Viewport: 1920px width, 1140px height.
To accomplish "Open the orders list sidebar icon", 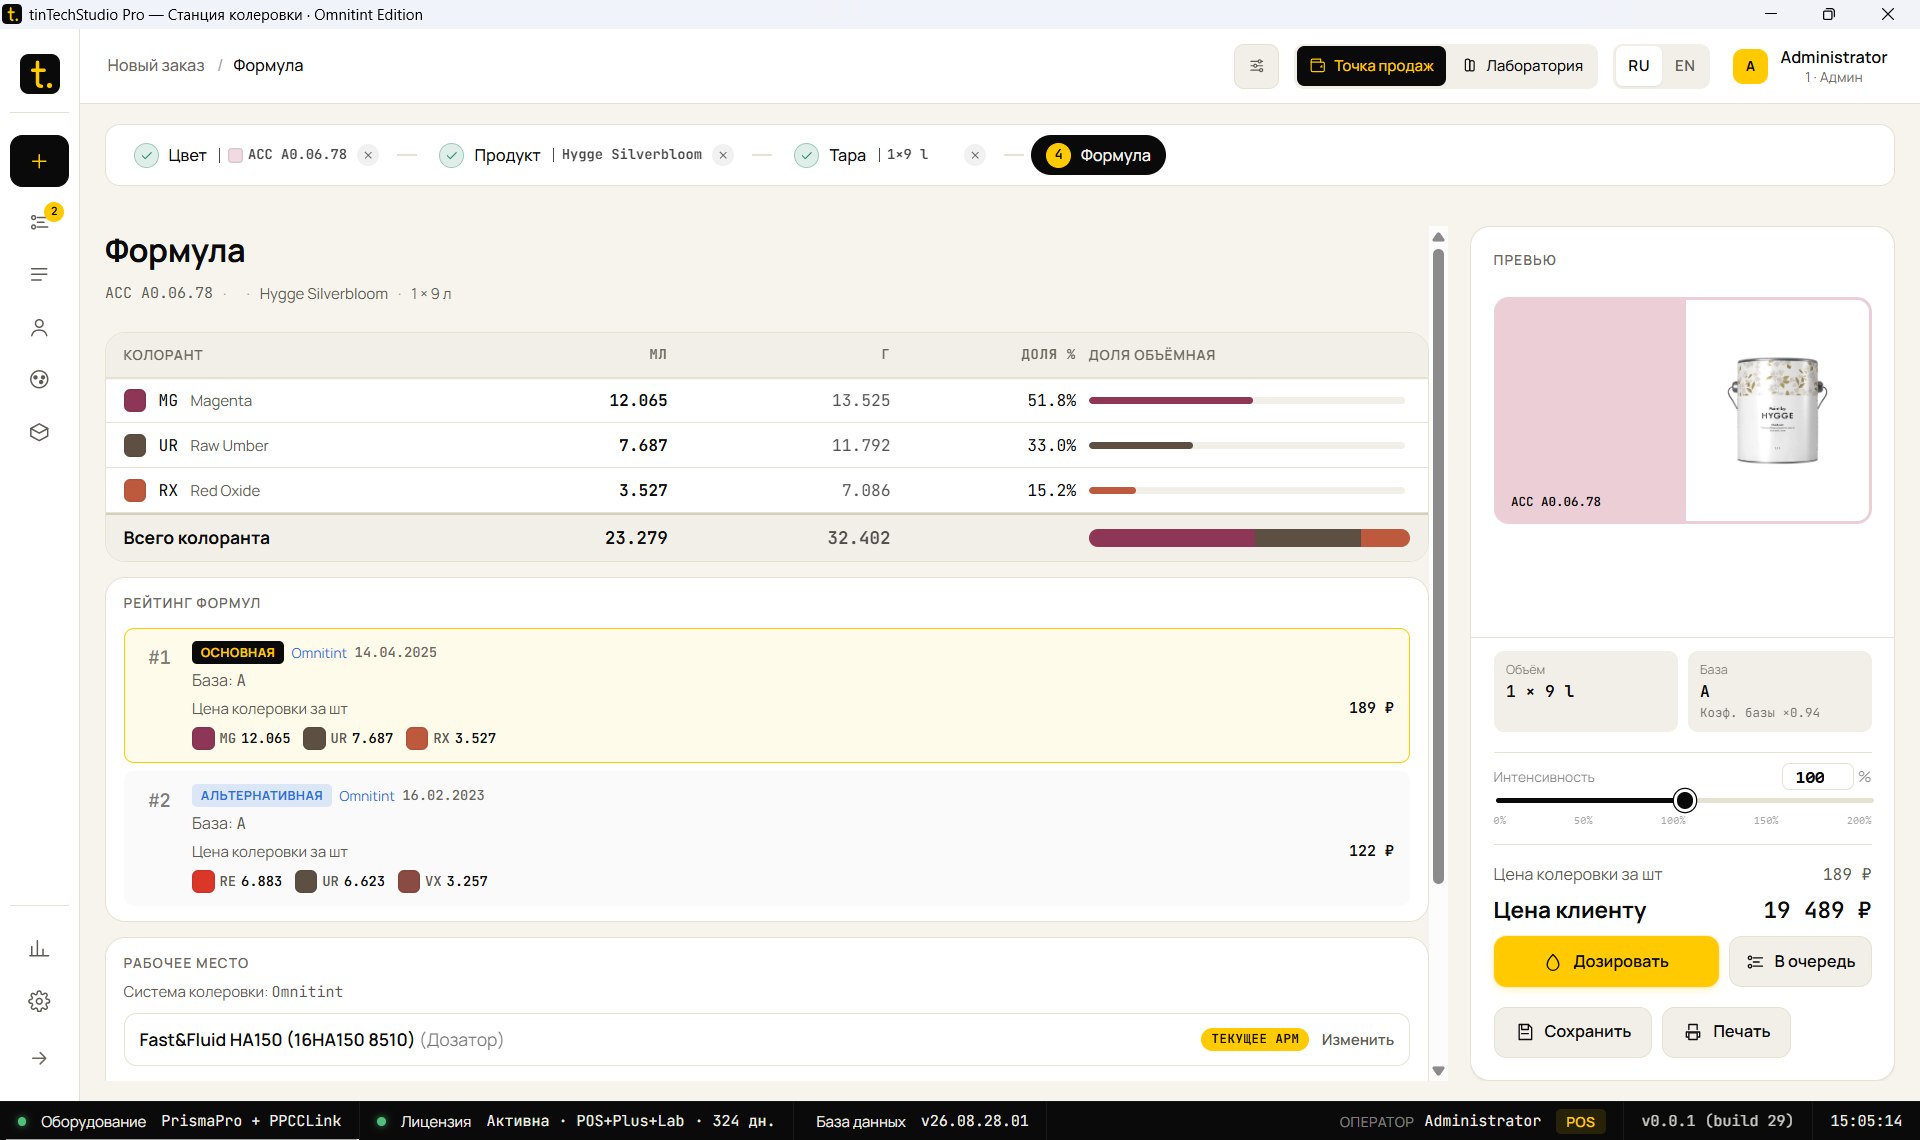I will (x=39, y=274).
